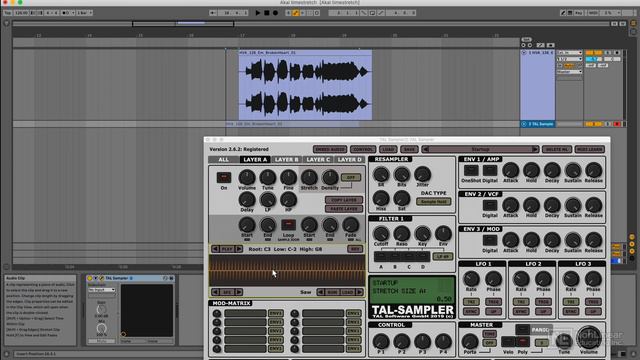Adjust the Master Volume knob

tap(588, 337)
